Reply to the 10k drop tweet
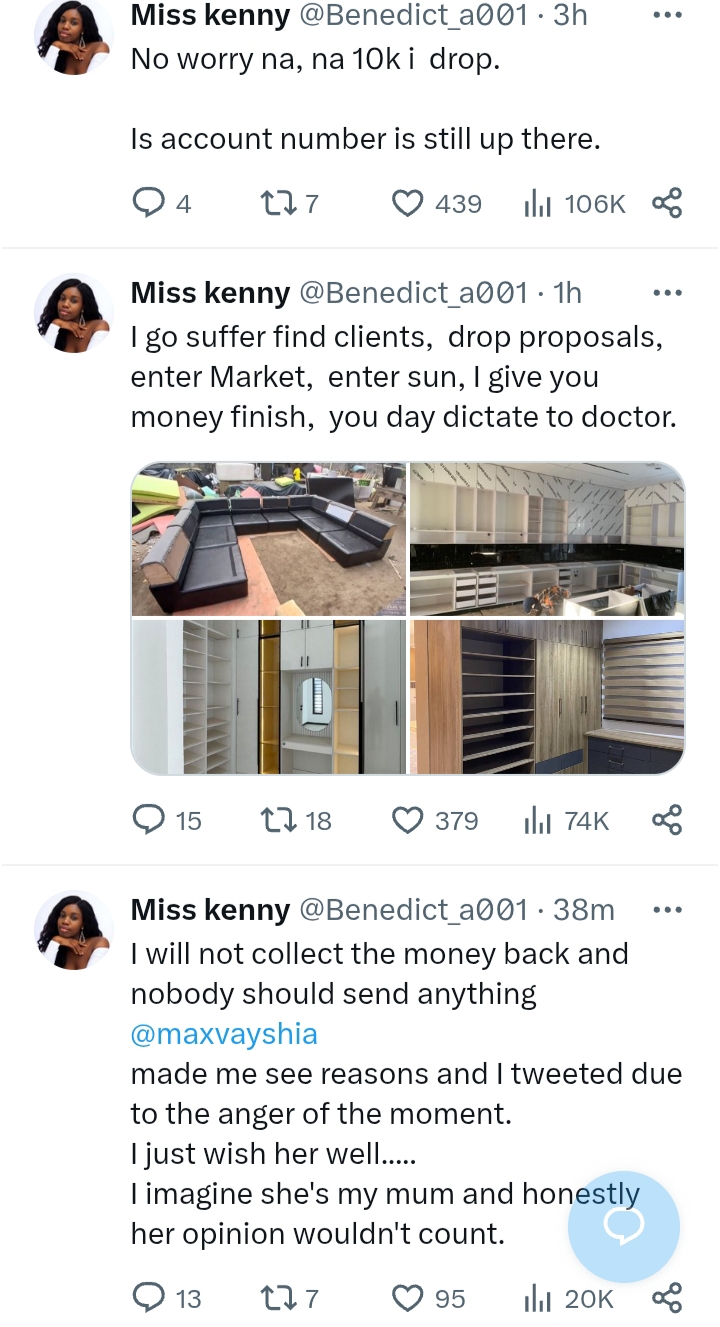Image resolution: width=720 pixels, height=1327 pixels. 148,204
